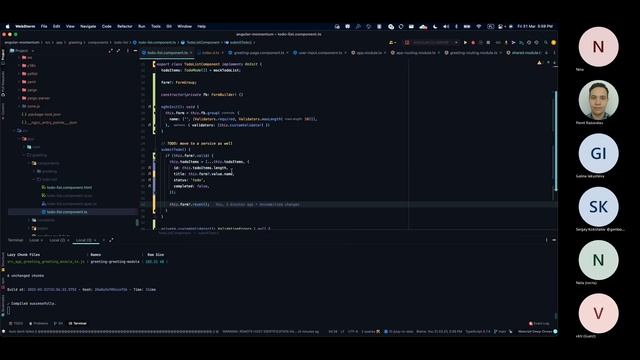Click the UTF-8 encoding in the status bar
The height and width of the screenshot is (360, 640).
tap(353, 331)
